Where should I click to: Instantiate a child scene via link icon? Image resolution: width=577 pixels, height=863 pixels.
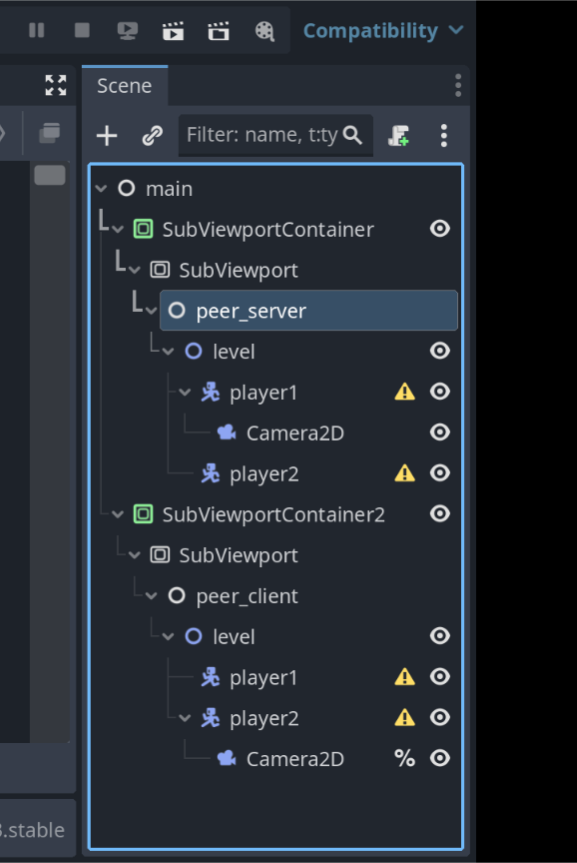[152, 135]
